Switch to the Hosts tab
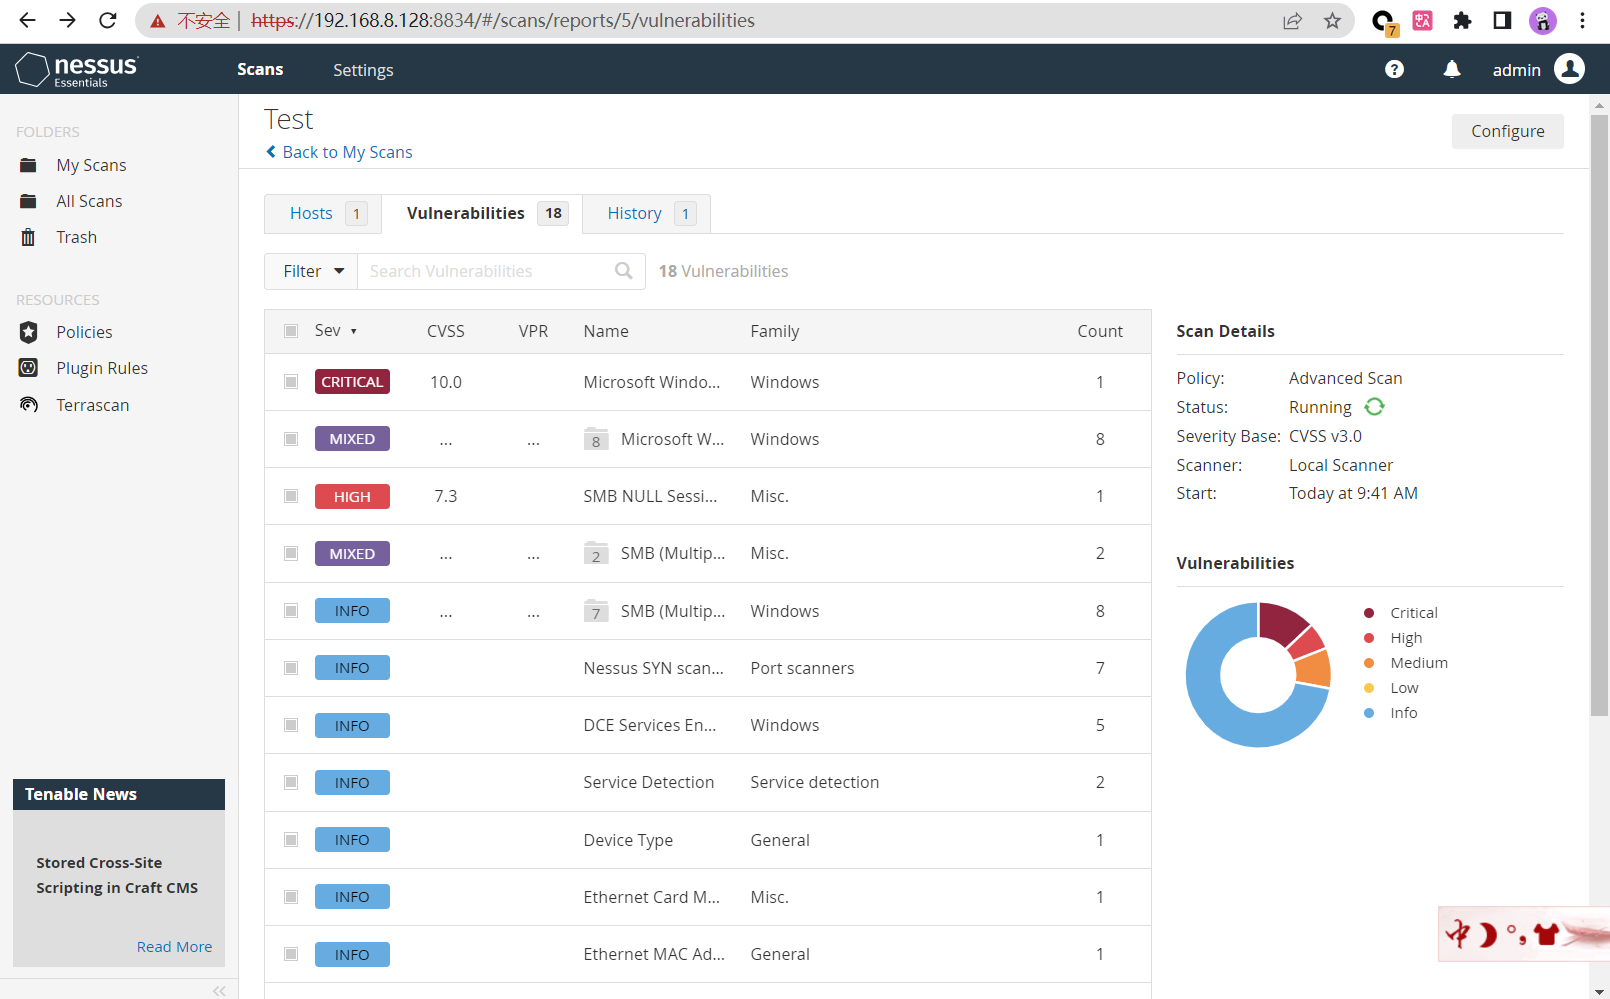This screenshot has width=1610, height=999. (324, 213)
